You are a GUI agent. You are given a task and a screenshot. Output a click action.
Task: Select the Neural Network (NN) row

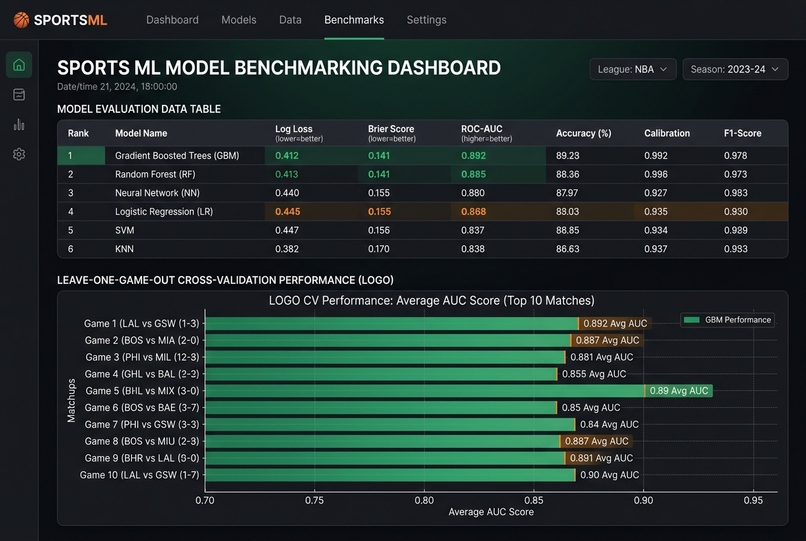coord(423,193)
